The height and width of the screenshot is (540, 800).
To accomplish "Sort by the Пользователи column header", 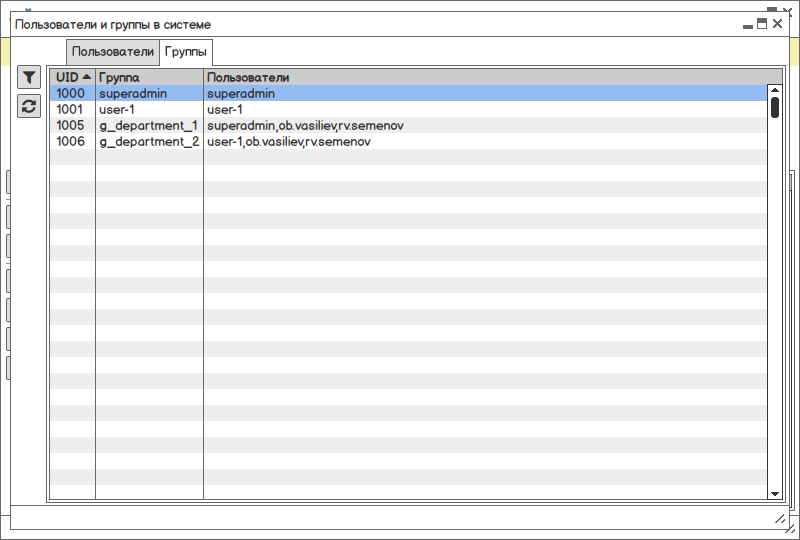I will pyautogui.click(x=493, y=78).
